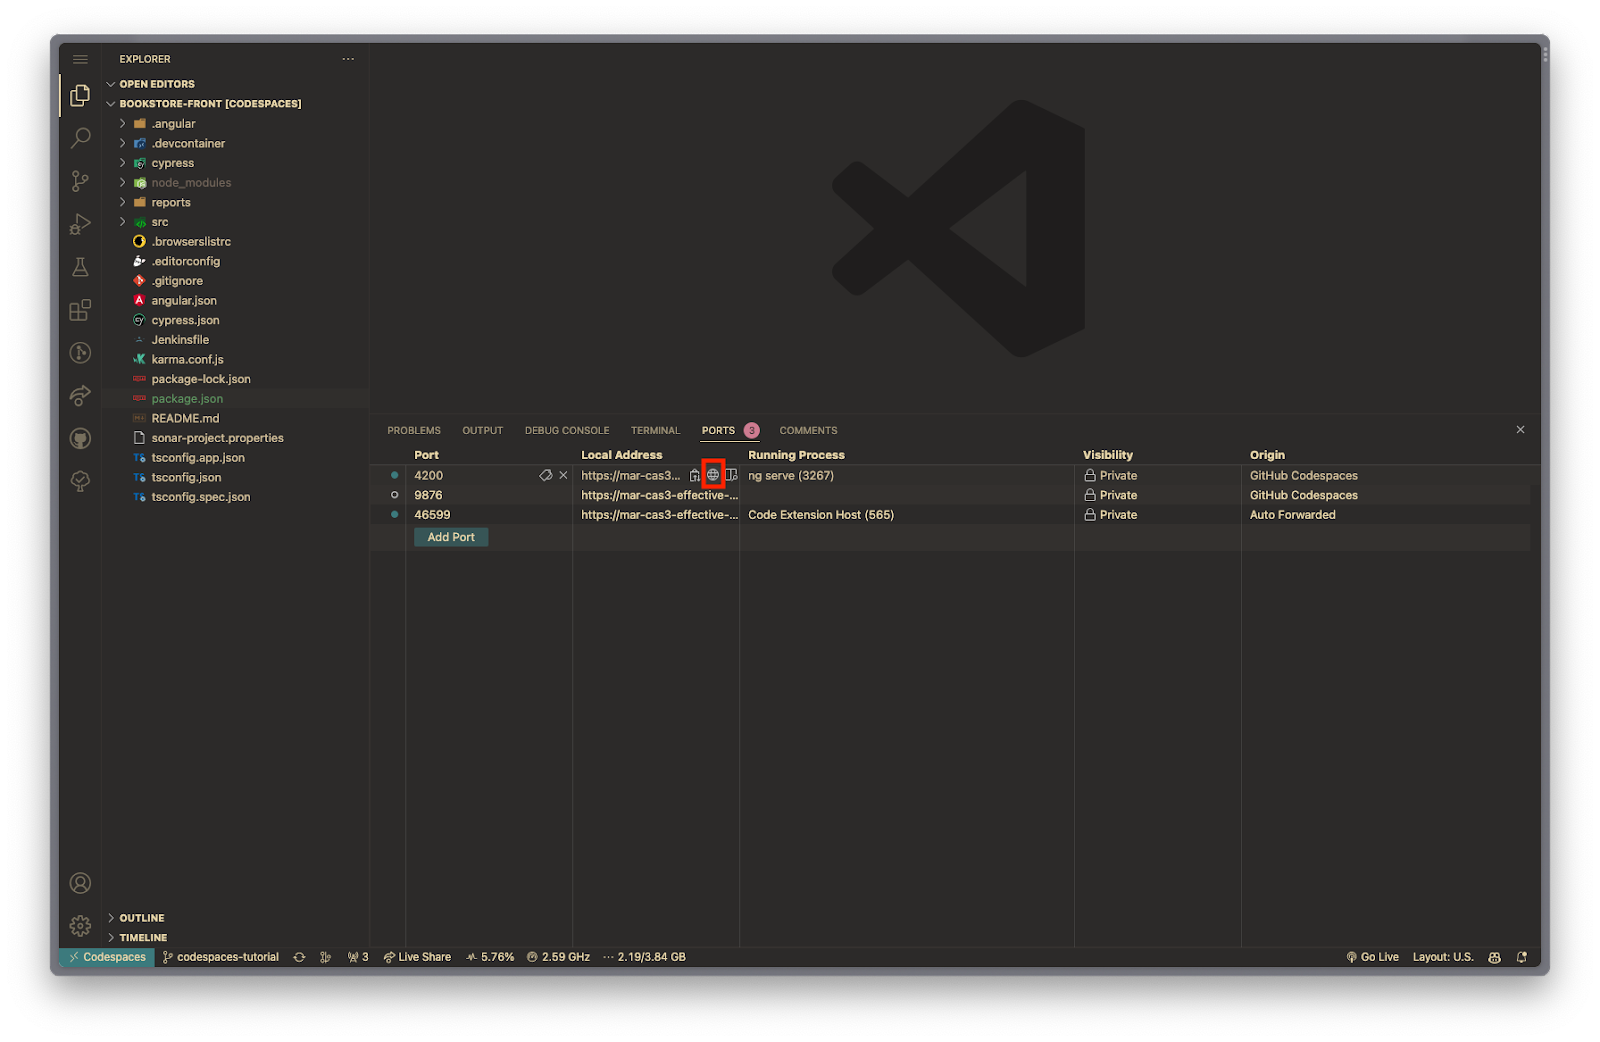Click the synchronize changes status icon
The image size is (1600, 1042).
[299, 957]
